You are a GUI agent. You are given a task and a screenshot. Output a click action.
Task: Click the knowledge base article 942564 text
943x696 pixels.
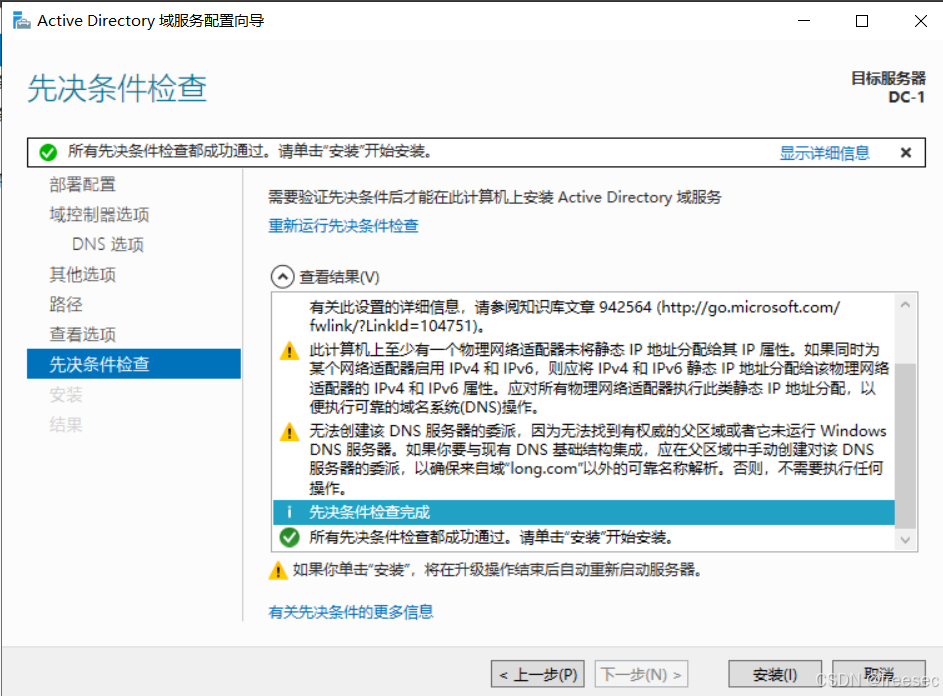tap(574, 316)
